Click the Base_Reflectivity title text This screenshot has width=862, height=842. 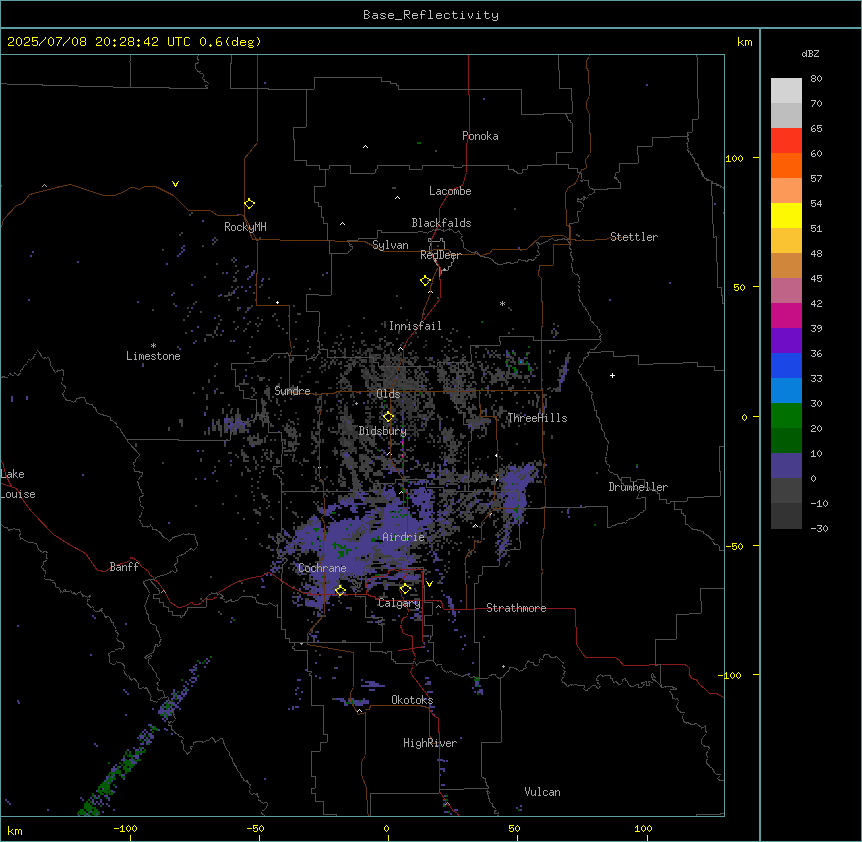pyautogui.click(x=431, y=15)
